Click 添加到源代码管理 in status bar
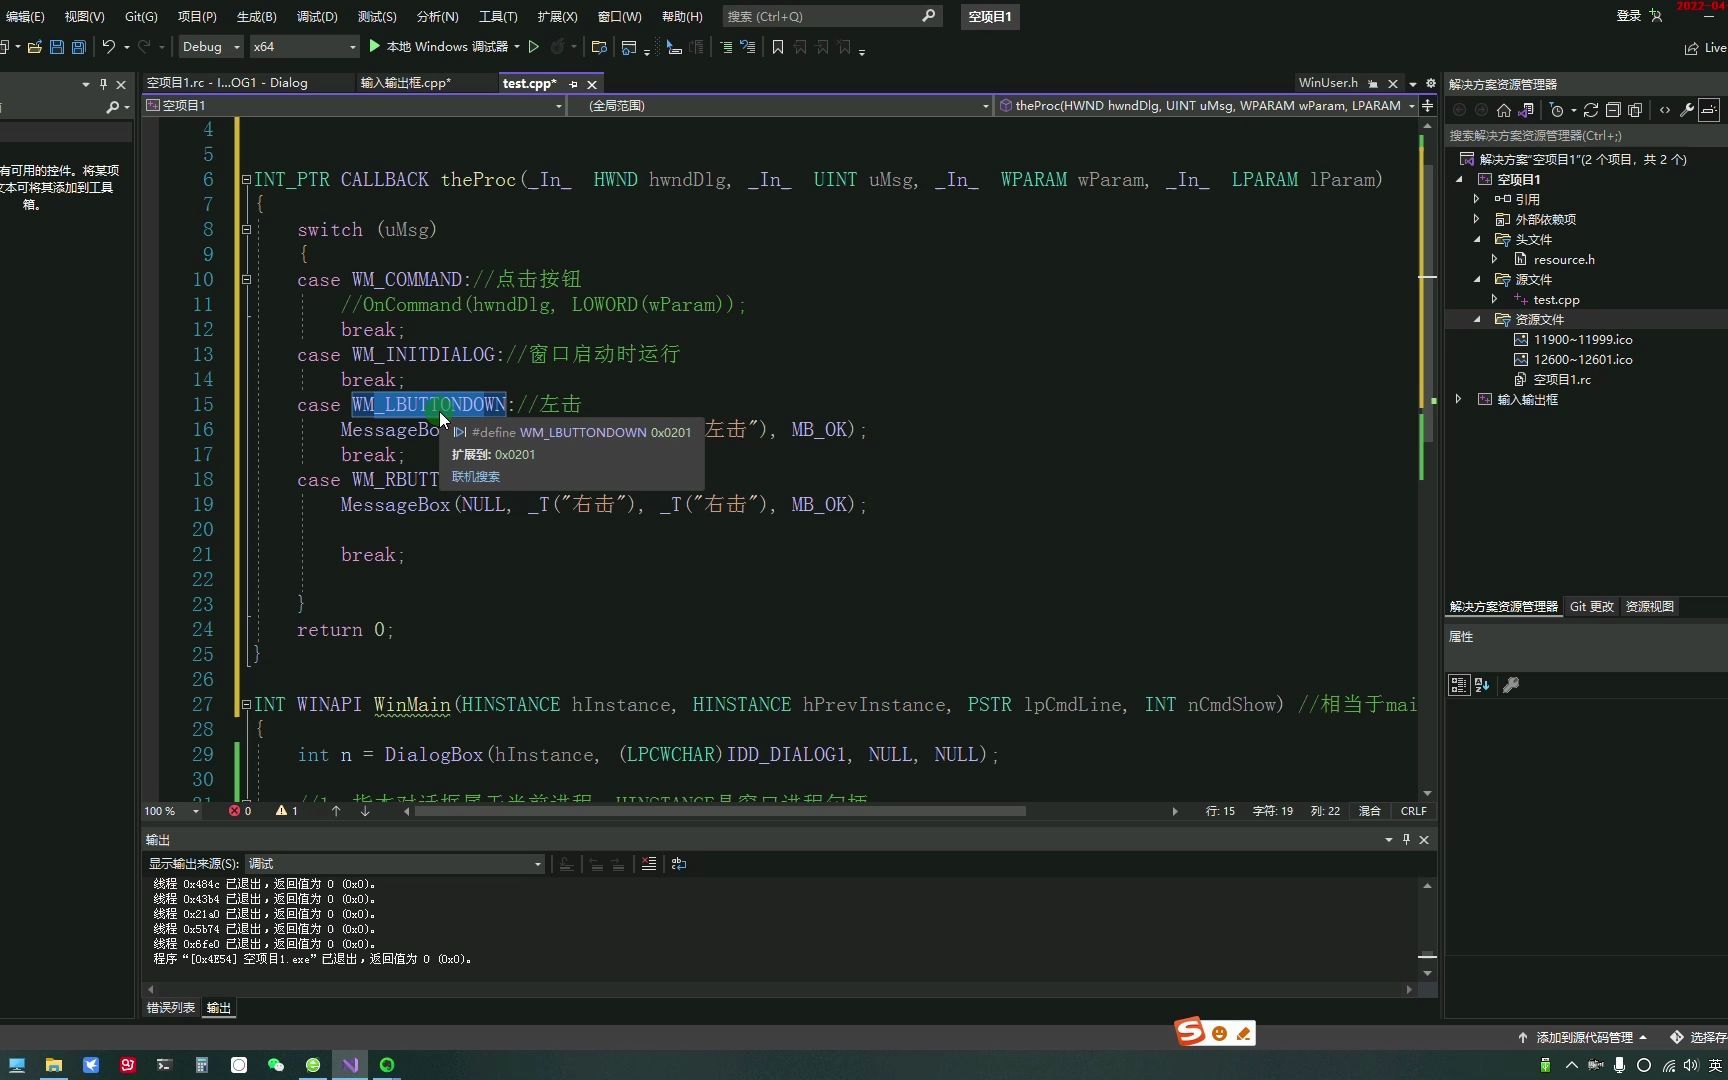This screenshot has width=1728, height=1080. 1584,1038
